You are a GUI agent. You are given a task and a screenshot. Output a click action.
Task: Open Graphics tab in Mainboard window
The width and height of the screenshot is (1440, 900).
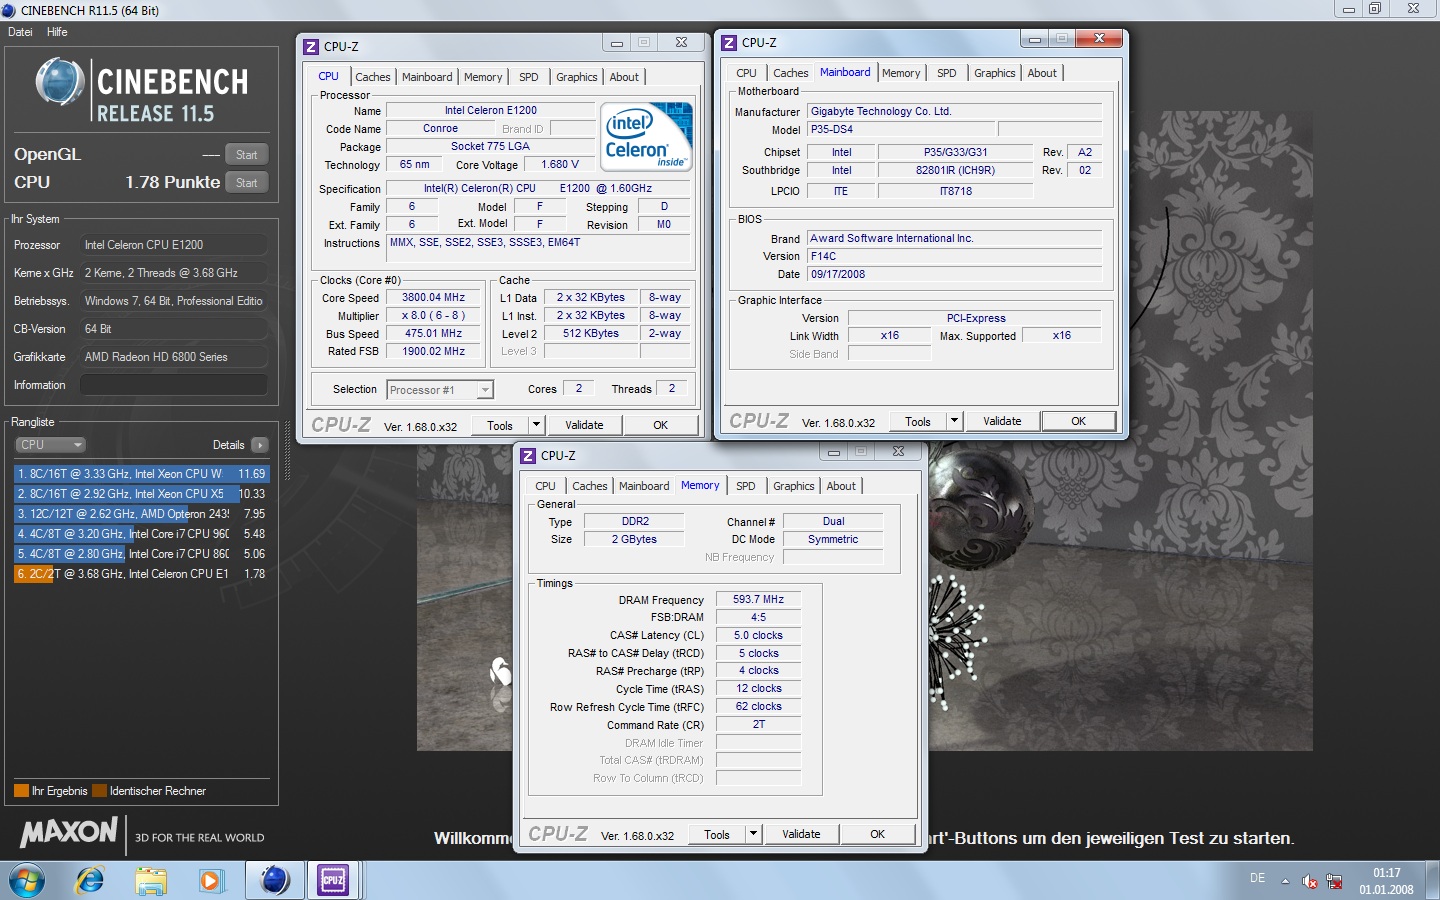coord(995,73)
